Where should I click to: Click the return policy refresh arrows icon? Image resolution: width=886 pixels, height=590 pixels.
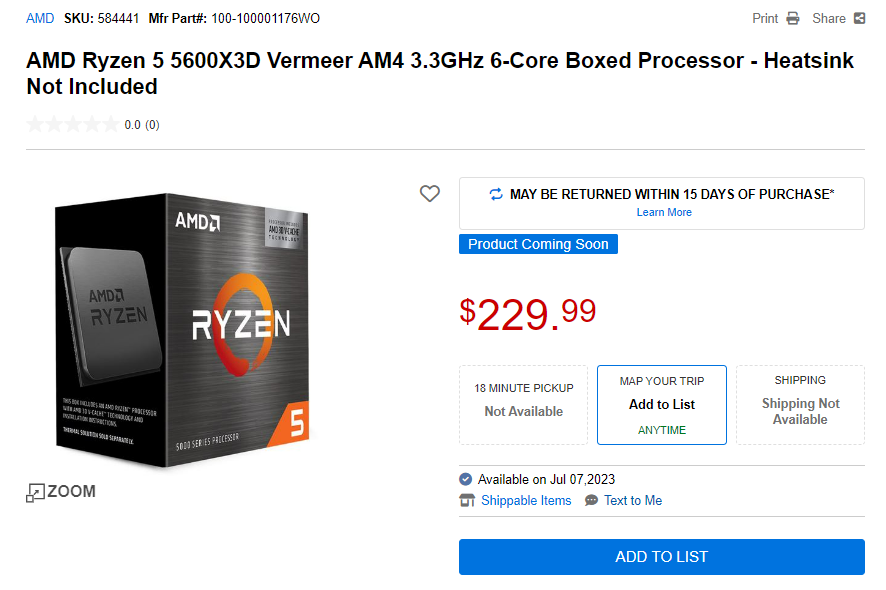coord(496,194)
